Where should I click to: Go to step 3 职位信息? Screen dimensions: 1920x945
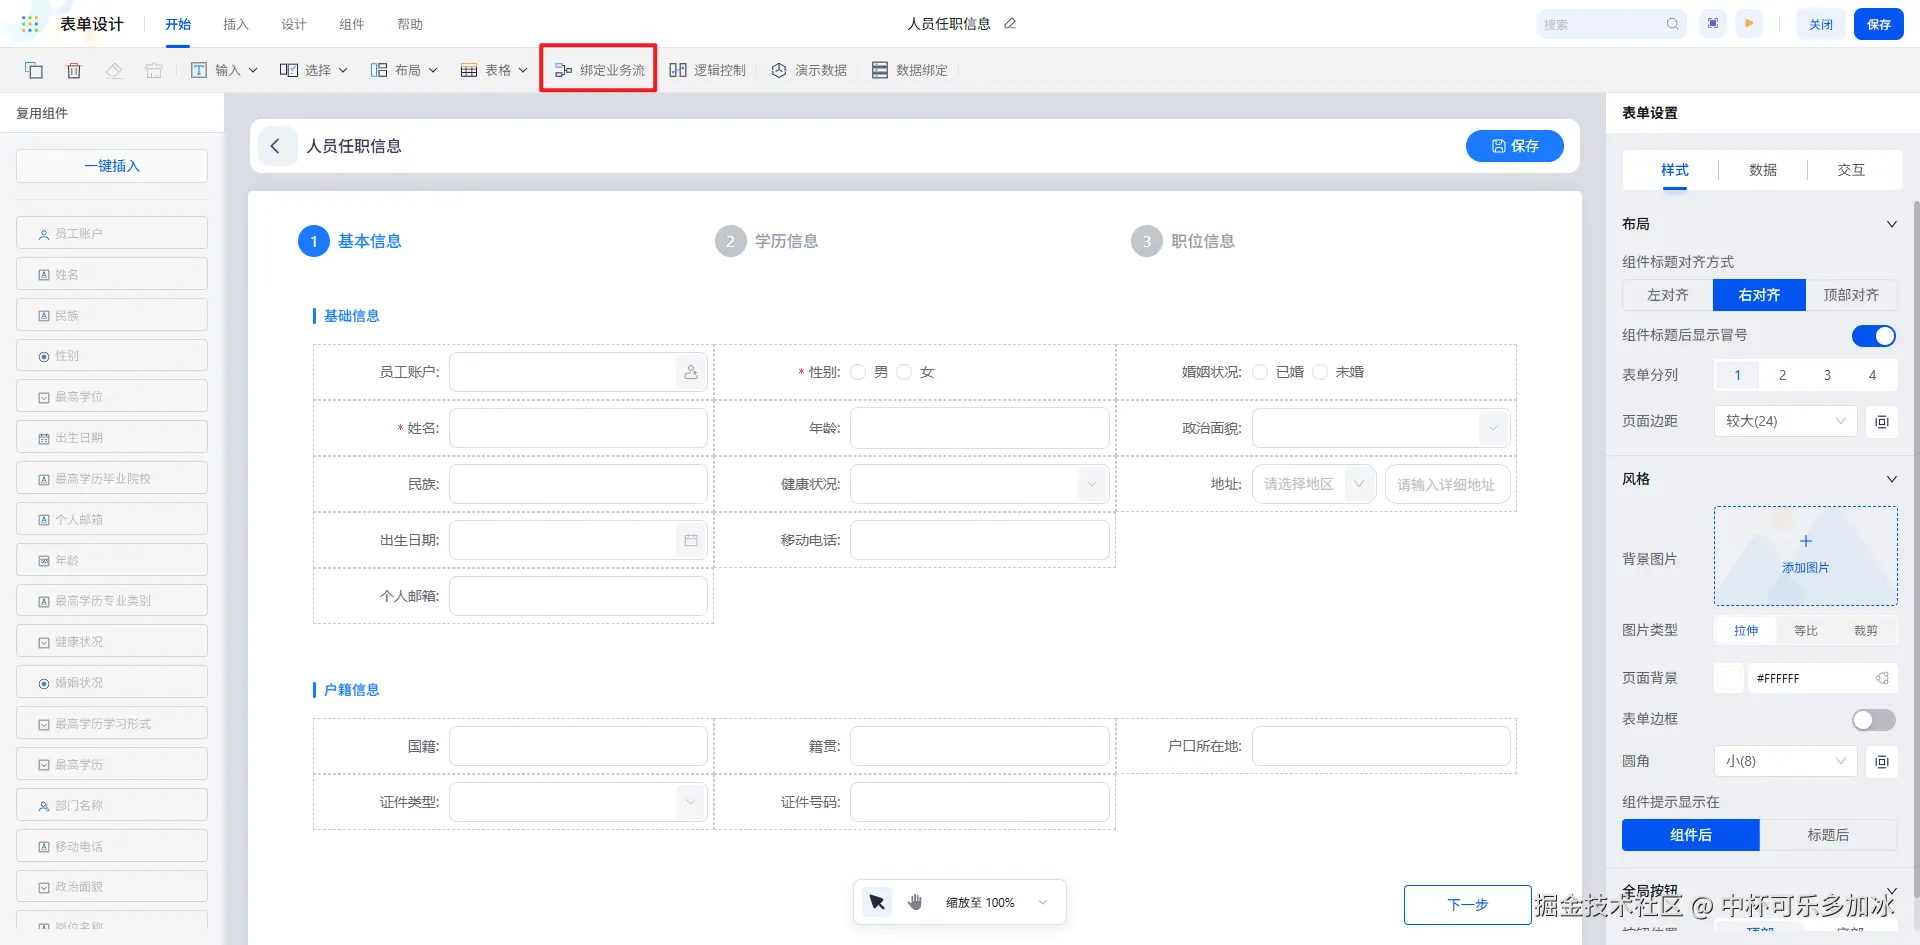[x=1183, y=241]
